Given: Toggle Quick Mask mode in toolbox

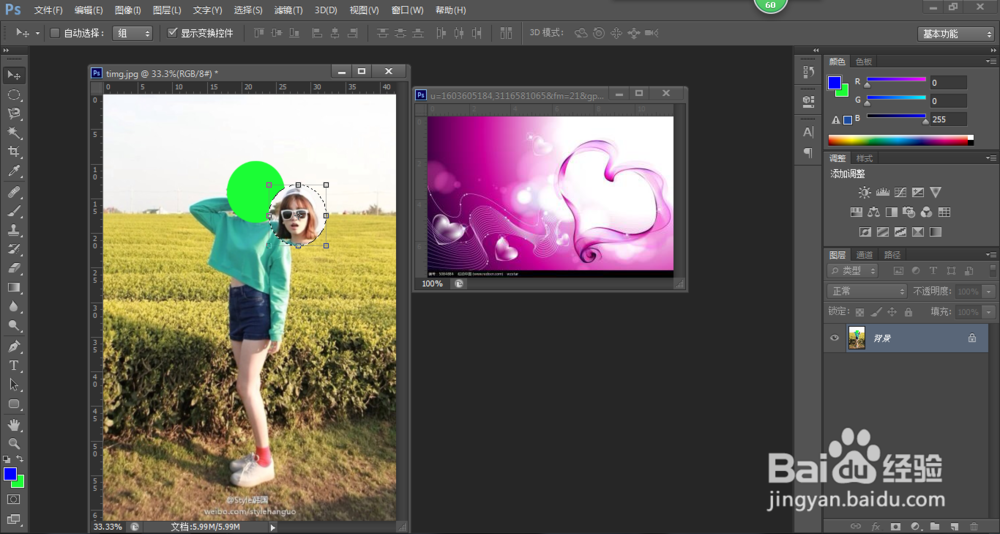Looking at the screenshot, I should click(x=13, y=499).
